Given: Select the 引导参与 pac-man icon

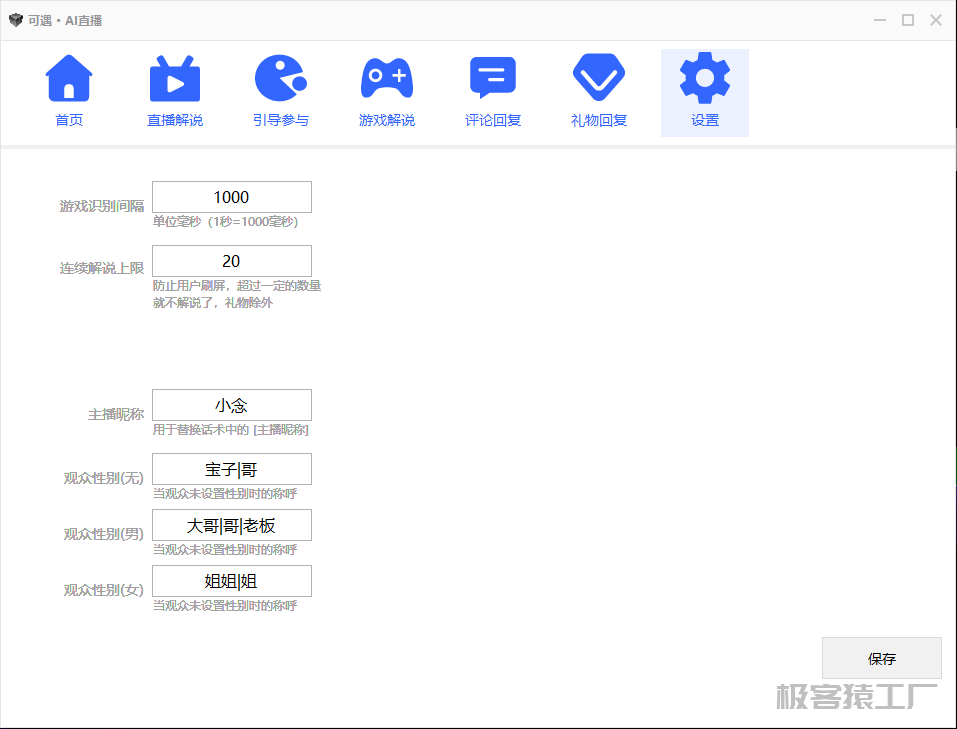Looking at the screenshot, I should coord(280,78).
